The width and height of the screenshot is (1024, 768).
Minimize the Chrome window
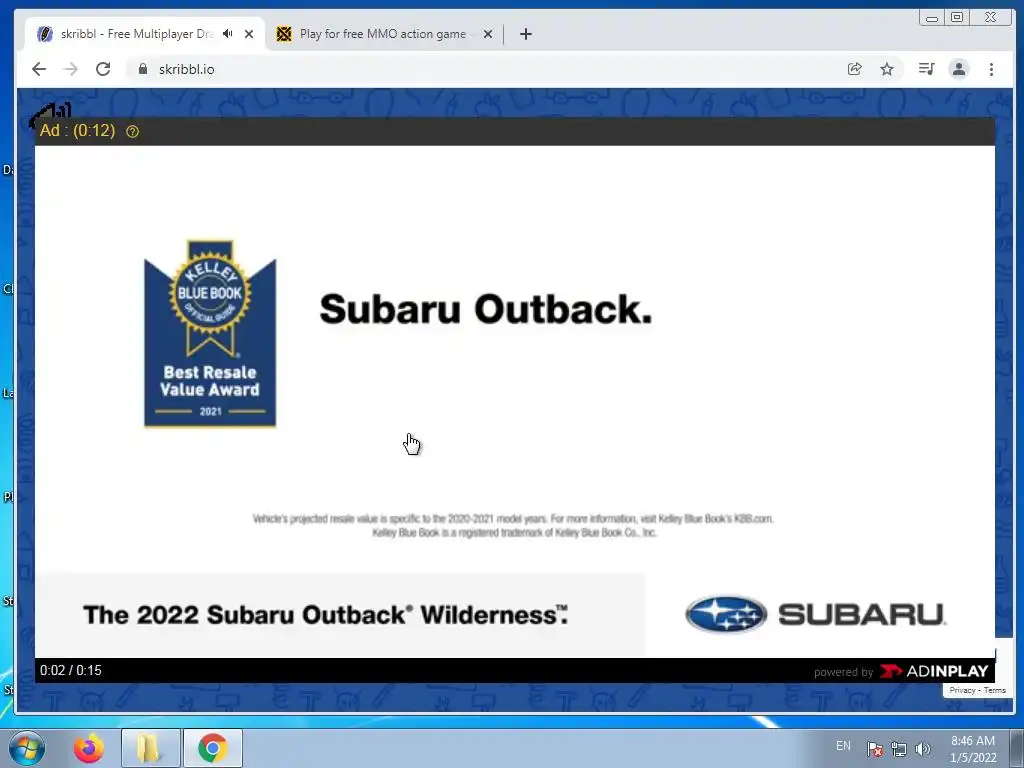(932, 18)
